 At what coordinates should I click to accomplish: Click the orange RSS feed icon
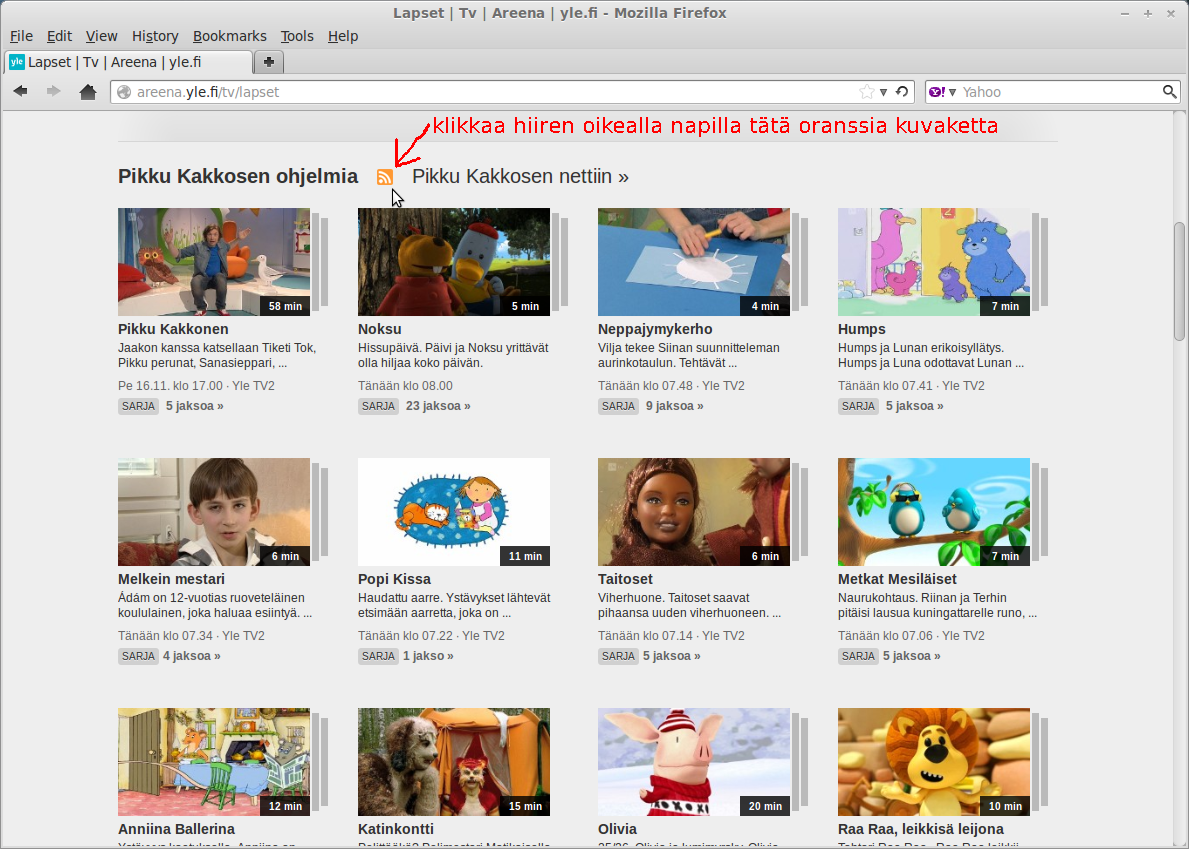(x=385, y=177)
